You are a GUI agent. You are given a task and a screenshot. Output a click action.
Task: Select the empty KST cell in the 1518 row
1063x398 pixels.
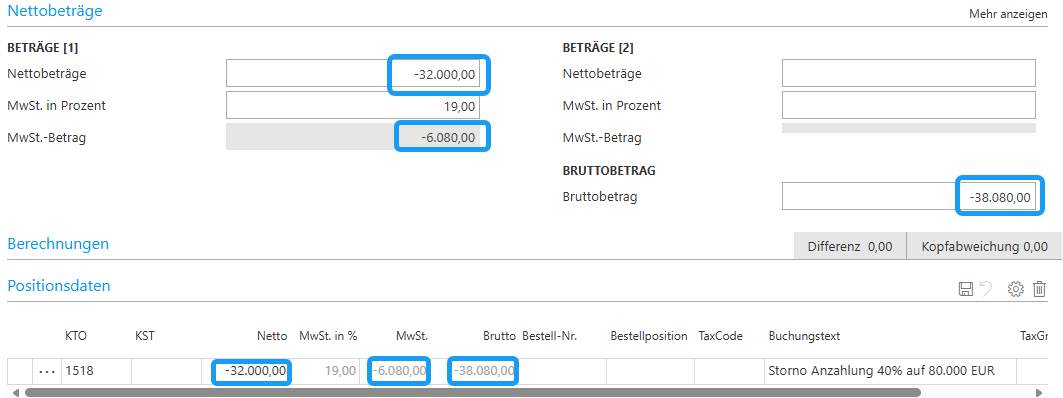click(167, 372)
